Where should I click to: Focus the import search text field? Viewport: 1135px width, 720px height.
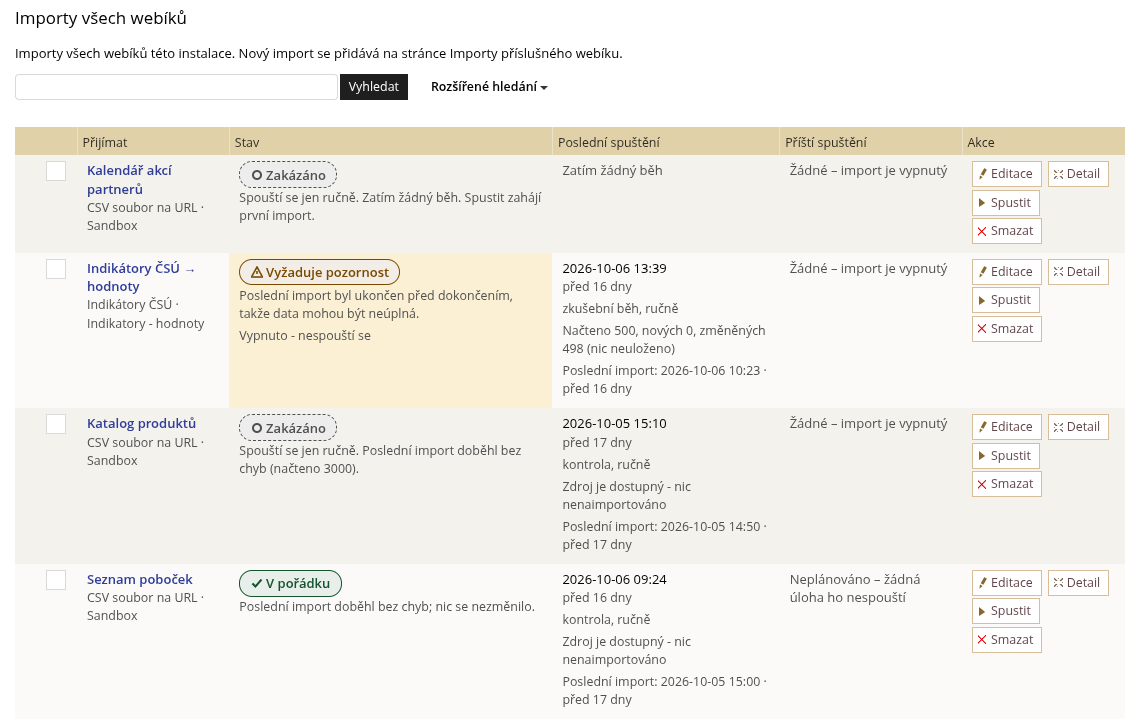pos(176,87)
